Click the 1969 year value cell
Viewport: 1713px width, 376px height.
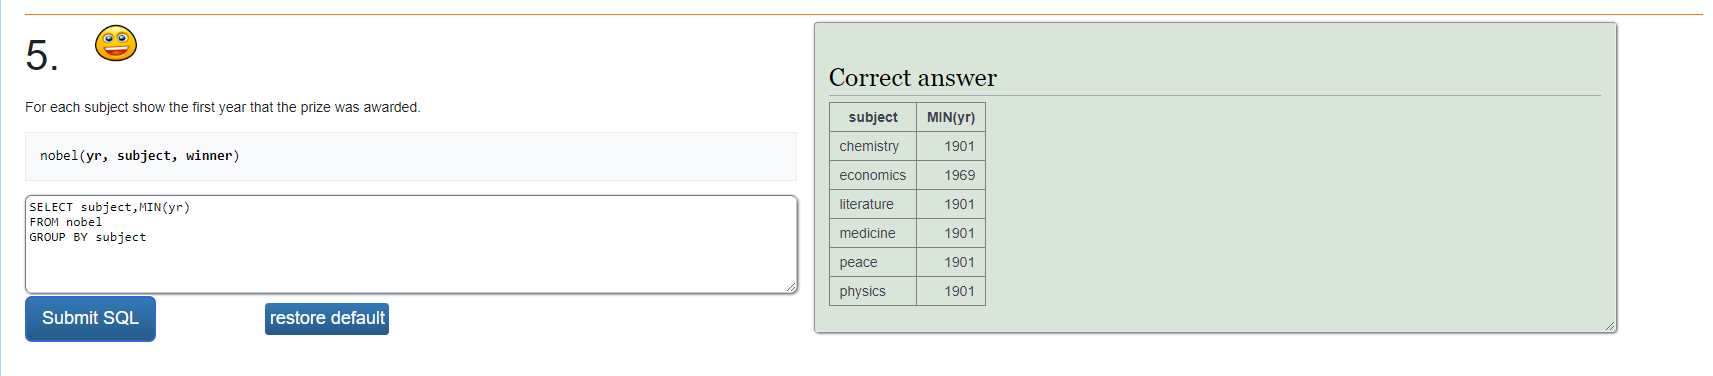951,175
